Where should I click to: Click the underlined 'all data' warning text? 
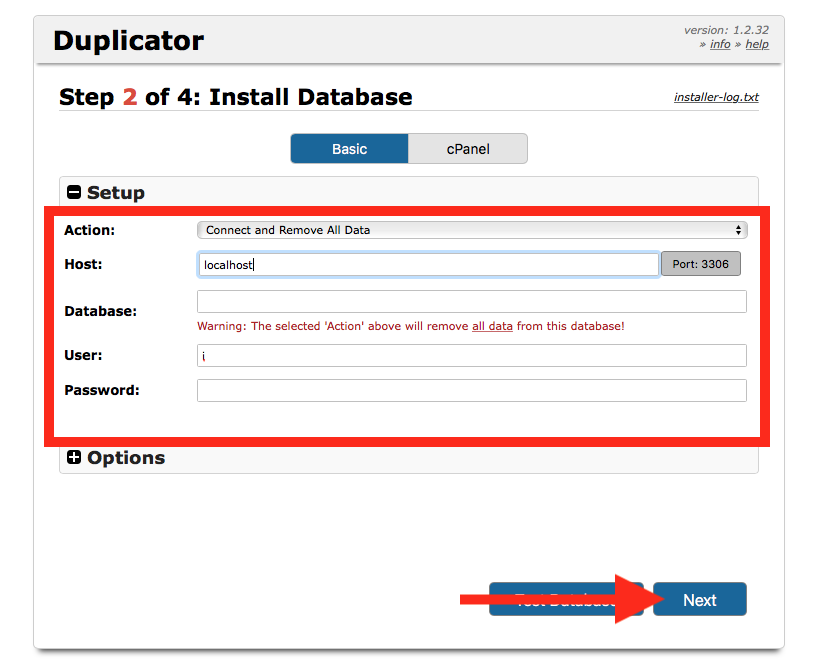[492, 326]
